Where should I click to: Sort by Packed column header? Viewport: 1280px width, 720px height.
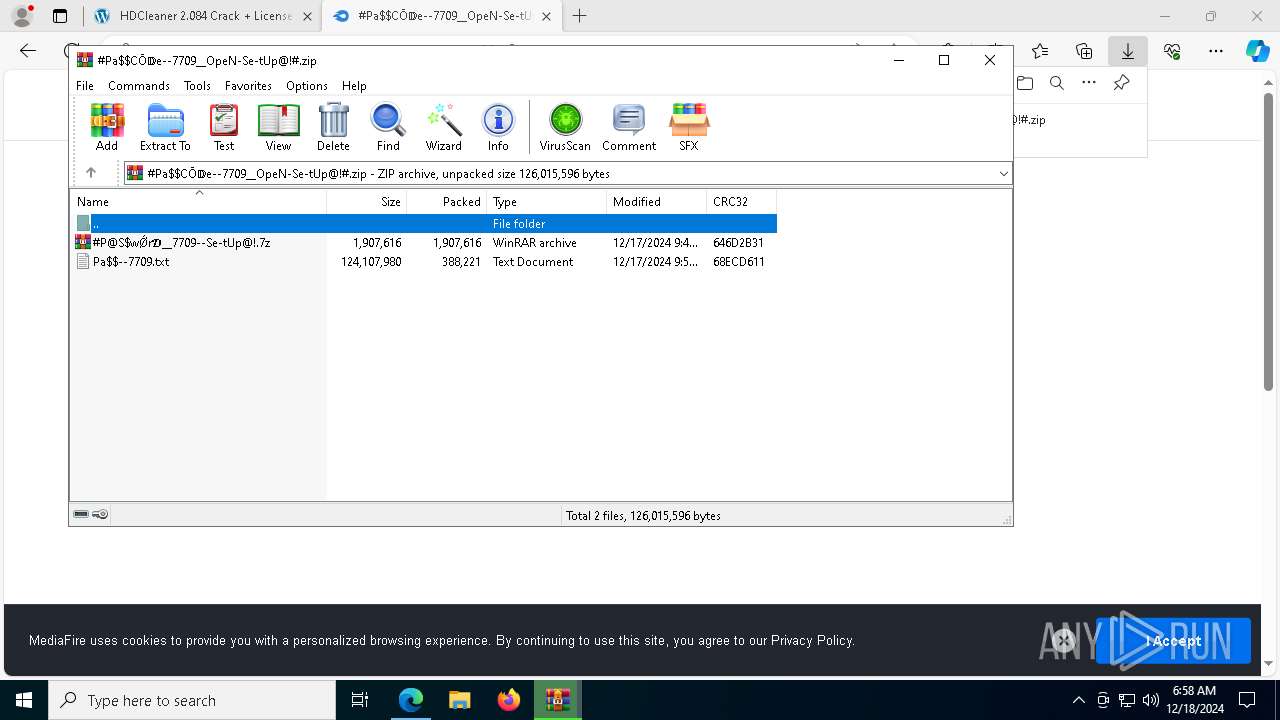click(447, 202)
